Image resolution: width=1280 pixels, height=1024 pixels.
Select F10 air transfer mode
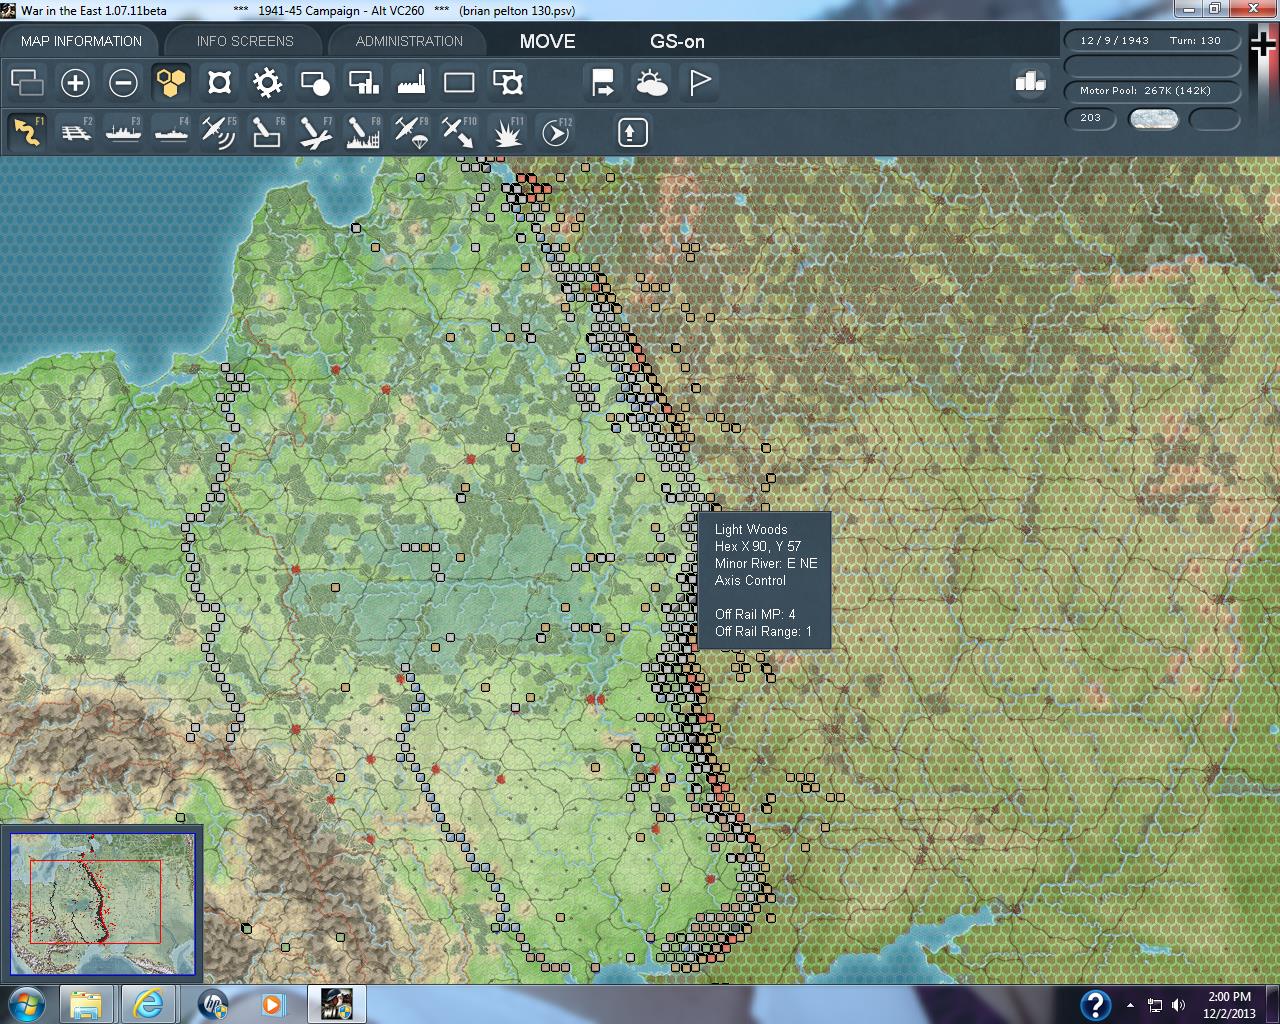(x=459, y=132)
